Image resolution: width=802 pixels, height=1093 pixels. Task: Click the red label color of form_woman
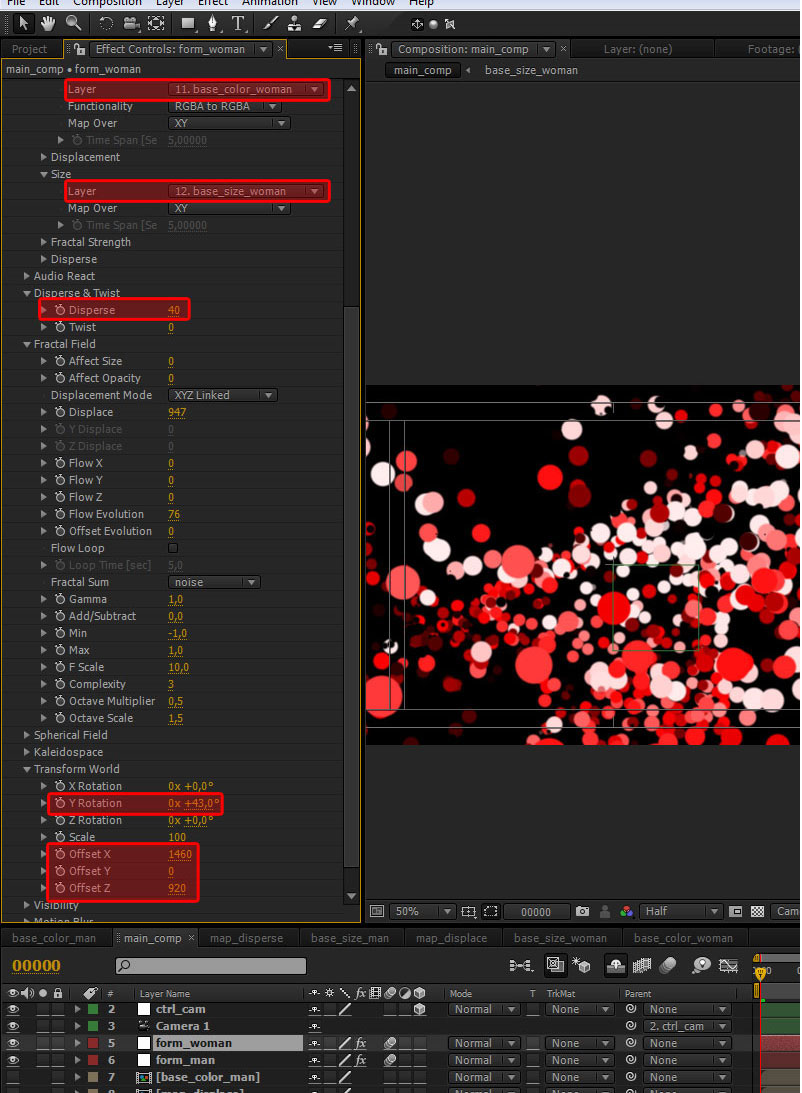click(x=93, y=1043)
